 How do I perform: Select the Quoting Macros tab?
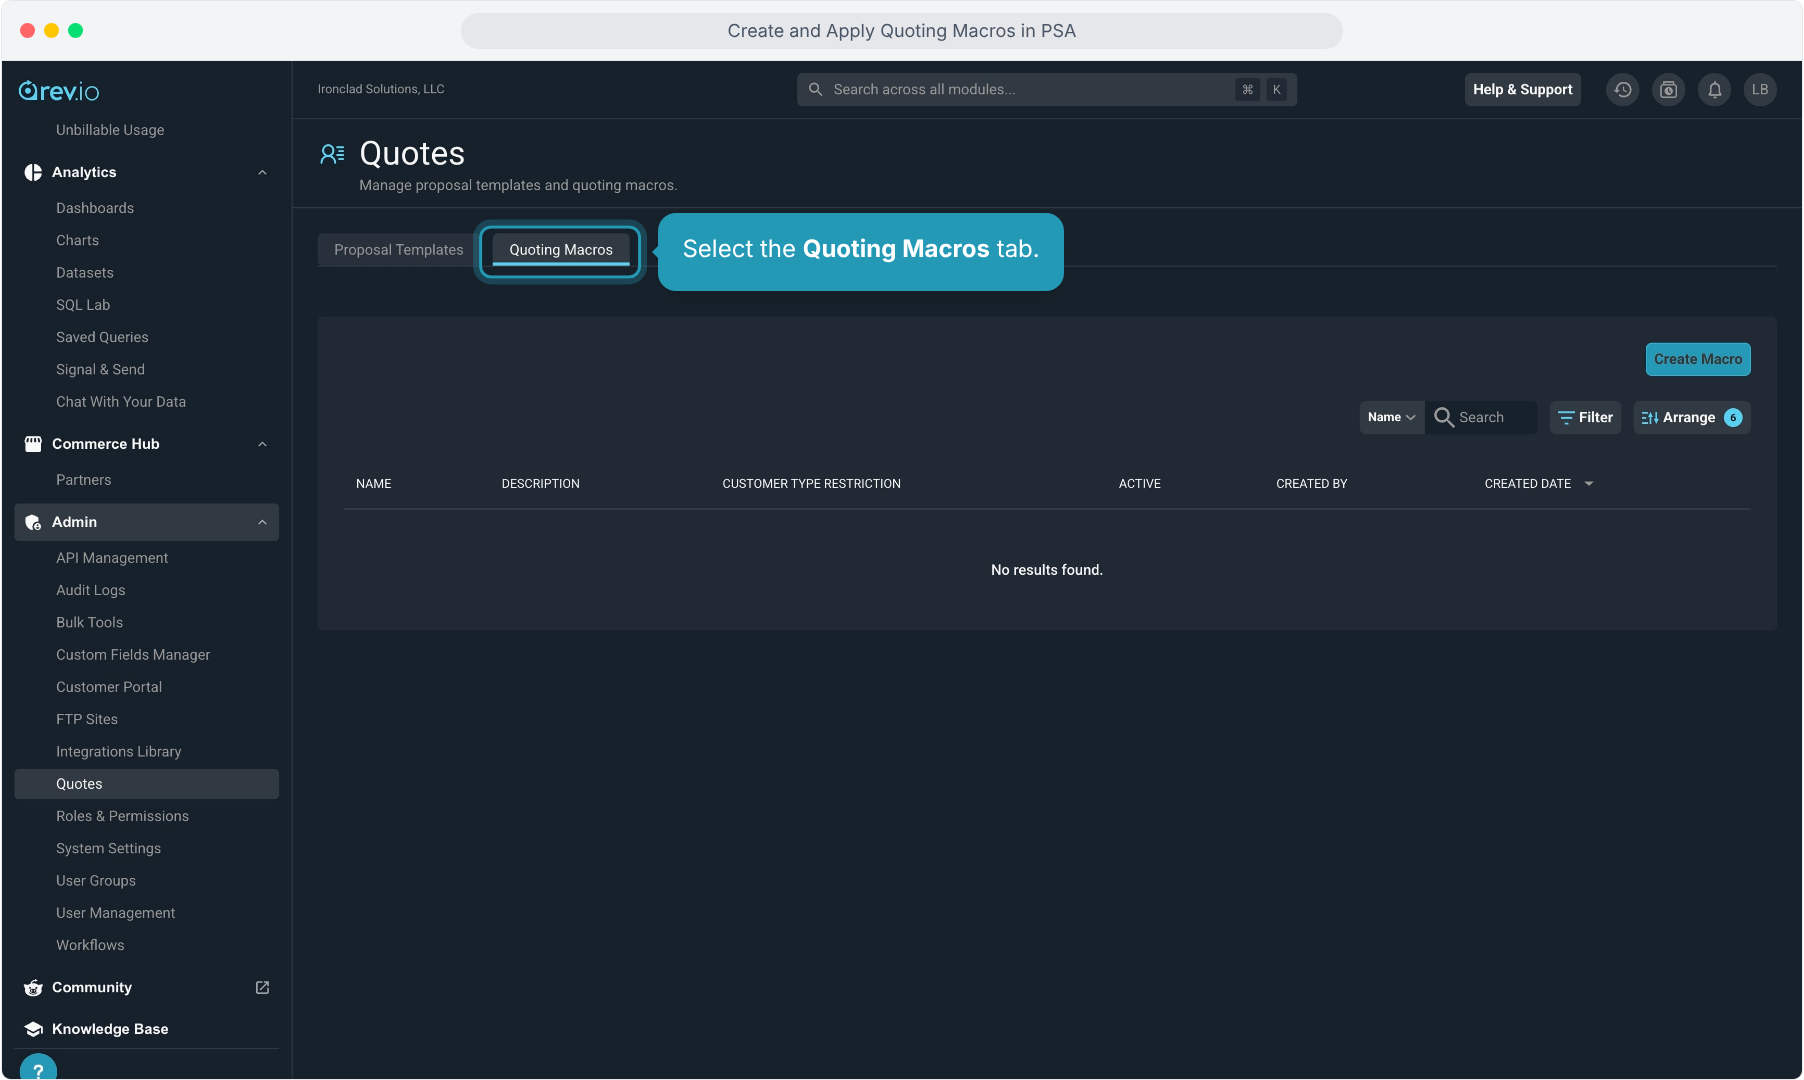pos(561,250)
